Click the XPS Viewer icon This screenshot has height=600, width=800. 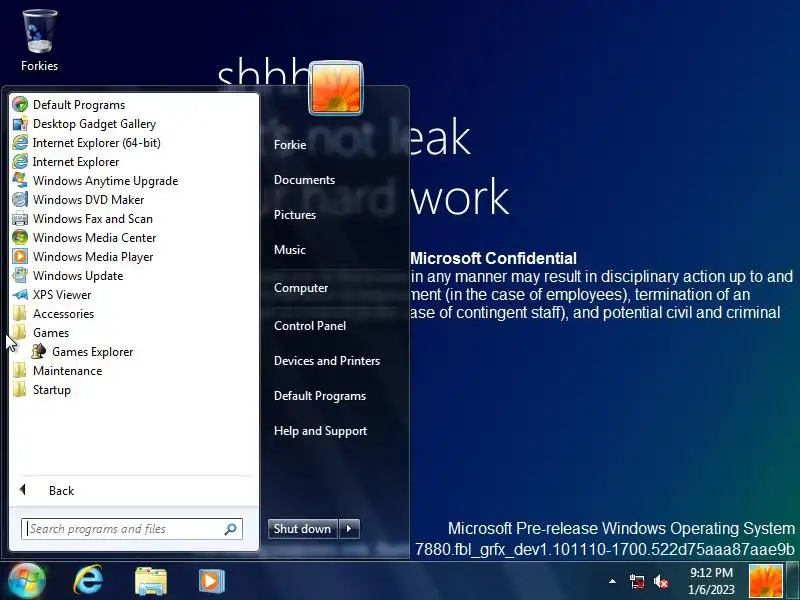coord(20,294)
